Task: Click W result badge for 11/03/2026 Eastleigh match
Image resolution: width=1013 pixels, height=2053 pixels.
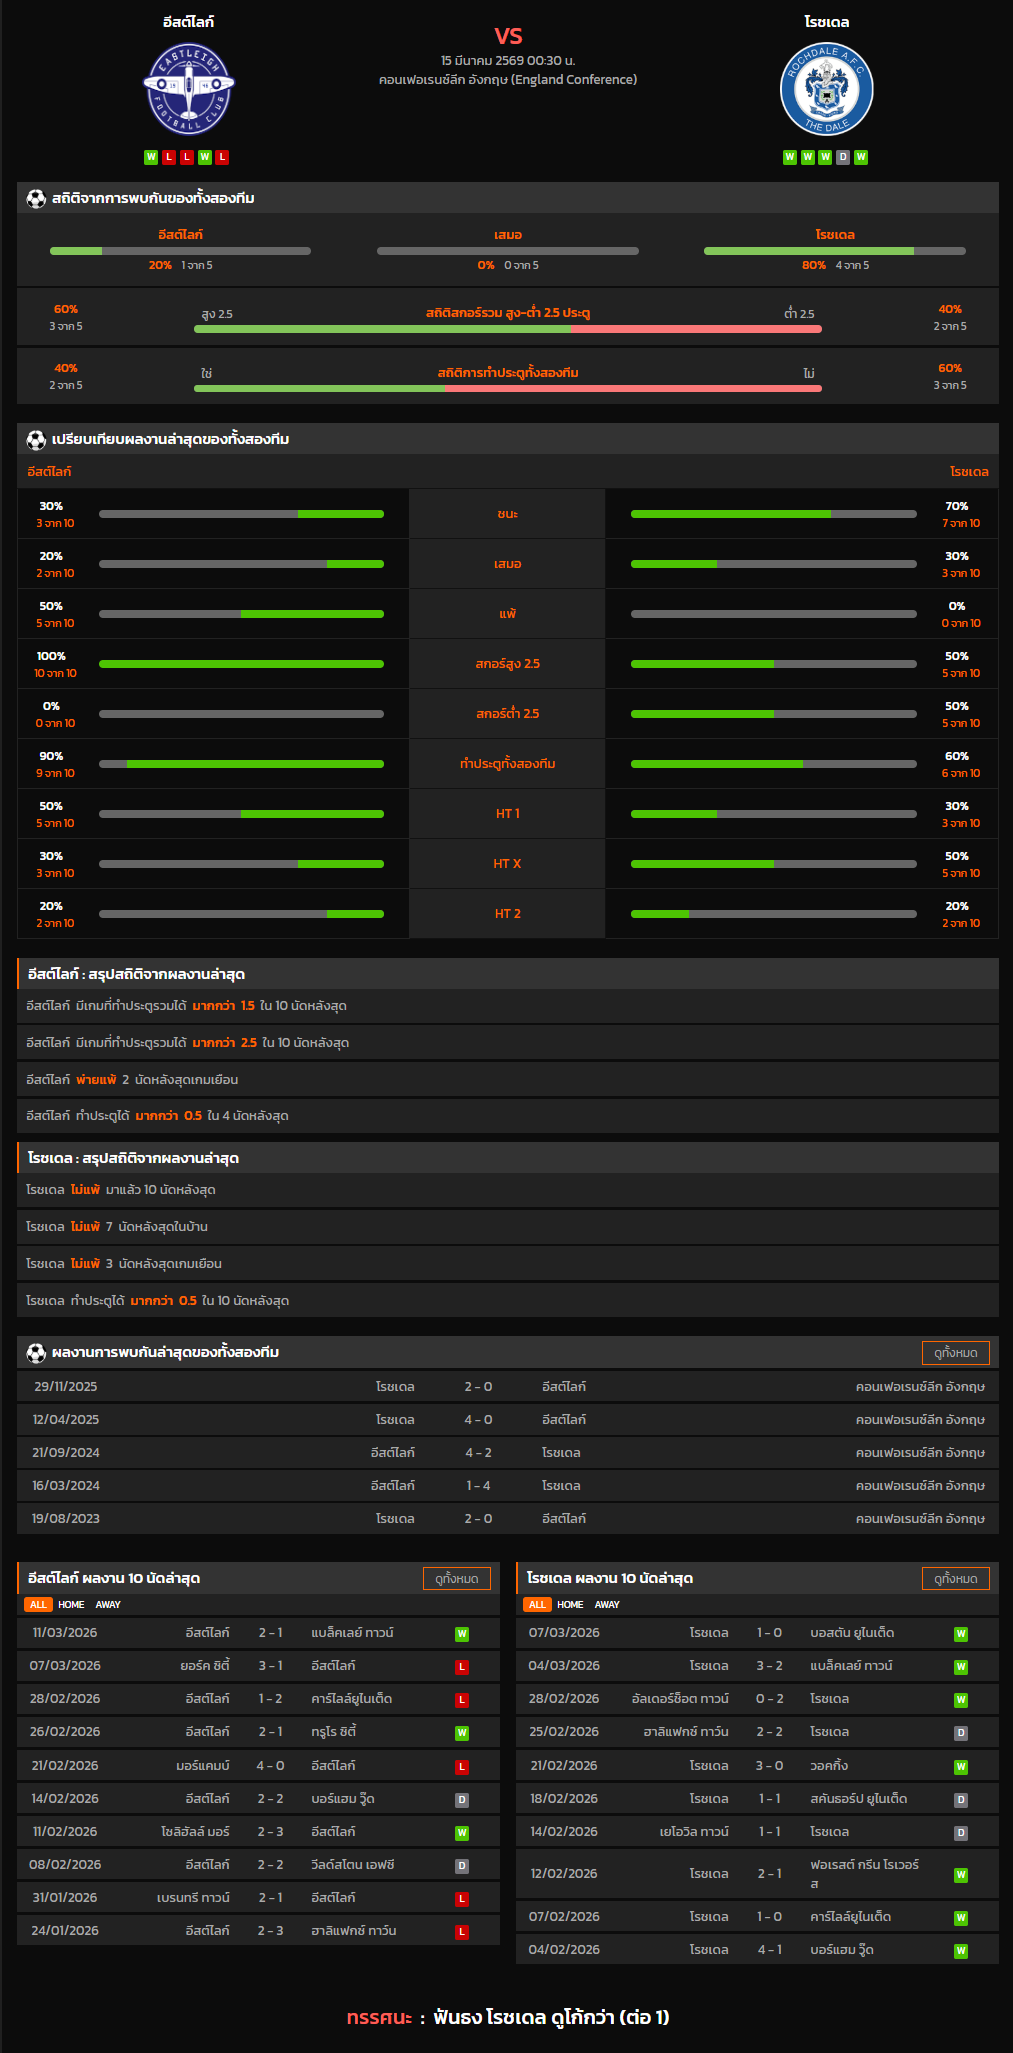Action: tap(462, 1634)
